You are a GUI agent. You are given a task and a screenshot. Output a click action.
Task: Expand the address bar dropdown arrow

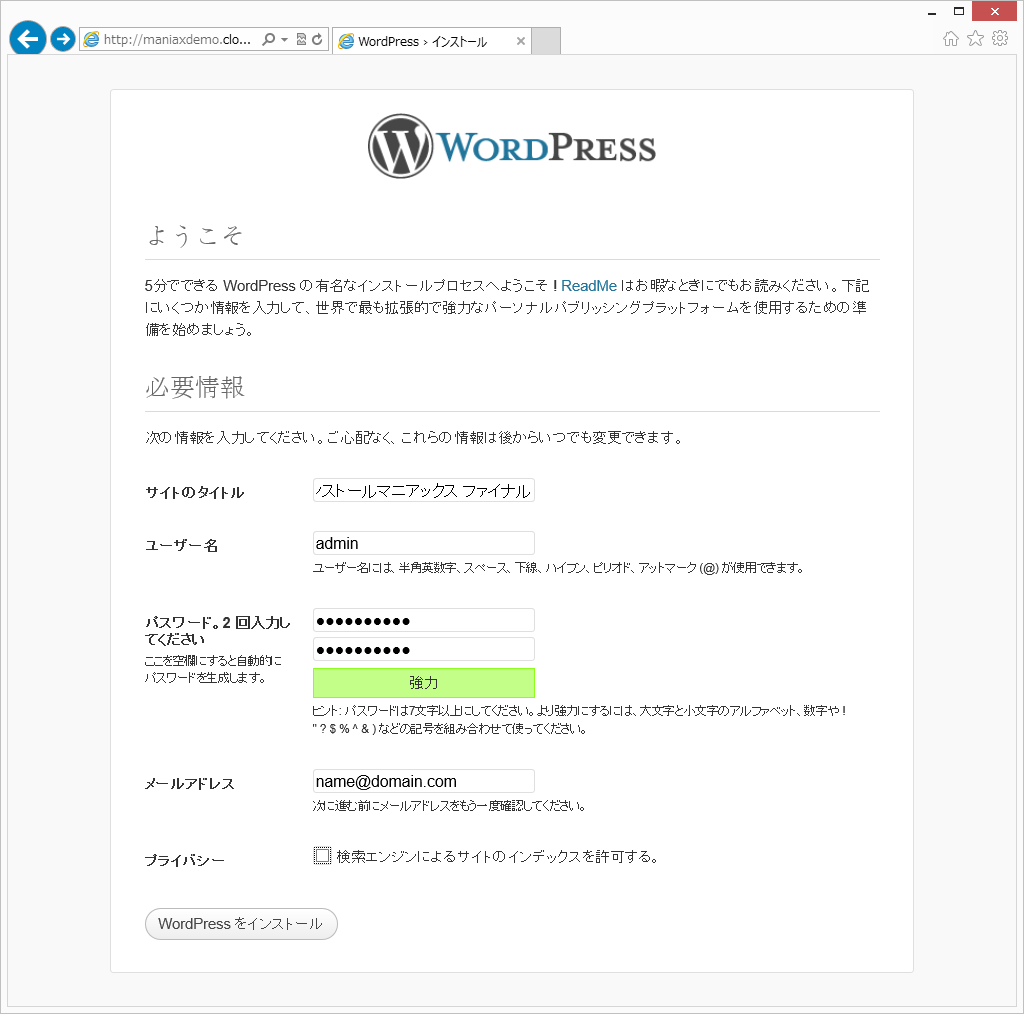[284, 40]
